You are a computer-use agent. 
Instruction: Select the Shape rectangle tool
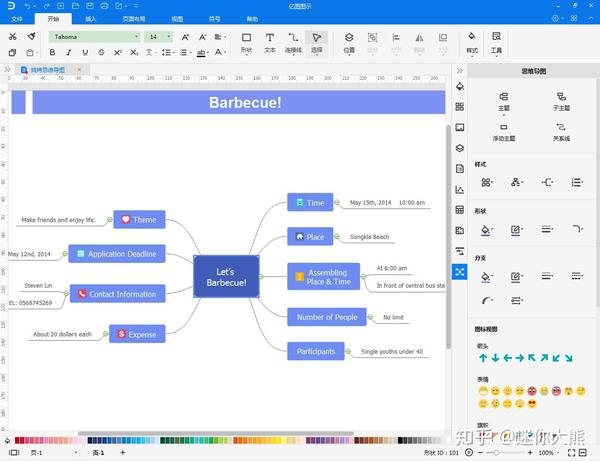tap(246, 42)
